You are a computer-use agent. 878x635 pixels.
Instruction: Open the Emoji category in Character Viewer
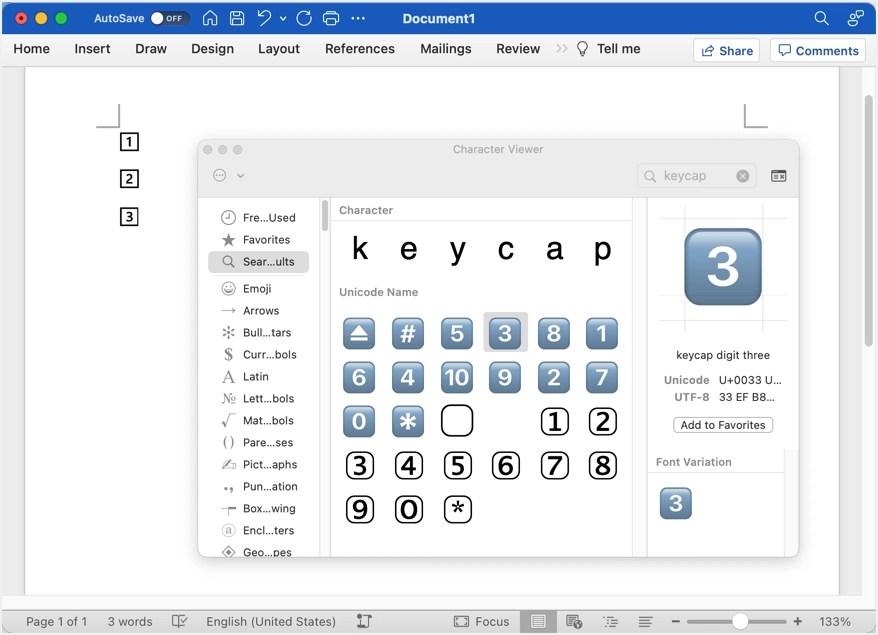pyautogui.click(x=258, y=288)
